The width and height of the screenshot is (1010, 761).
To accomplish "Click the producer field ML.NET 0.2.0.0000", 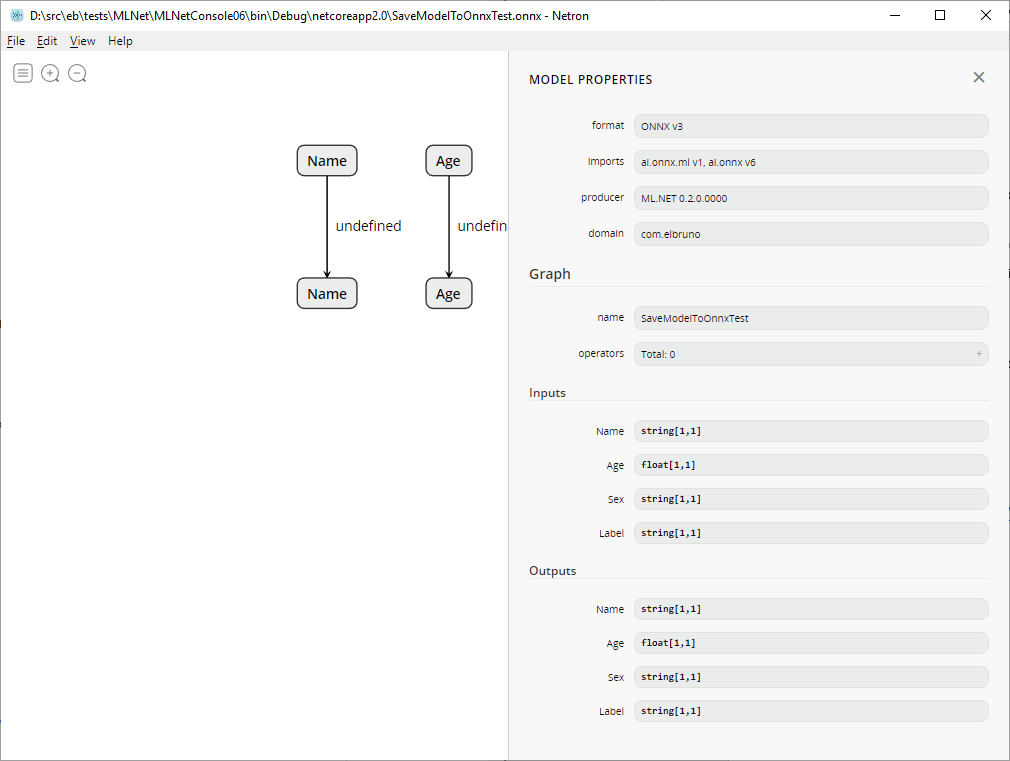I will pos(810,198).
